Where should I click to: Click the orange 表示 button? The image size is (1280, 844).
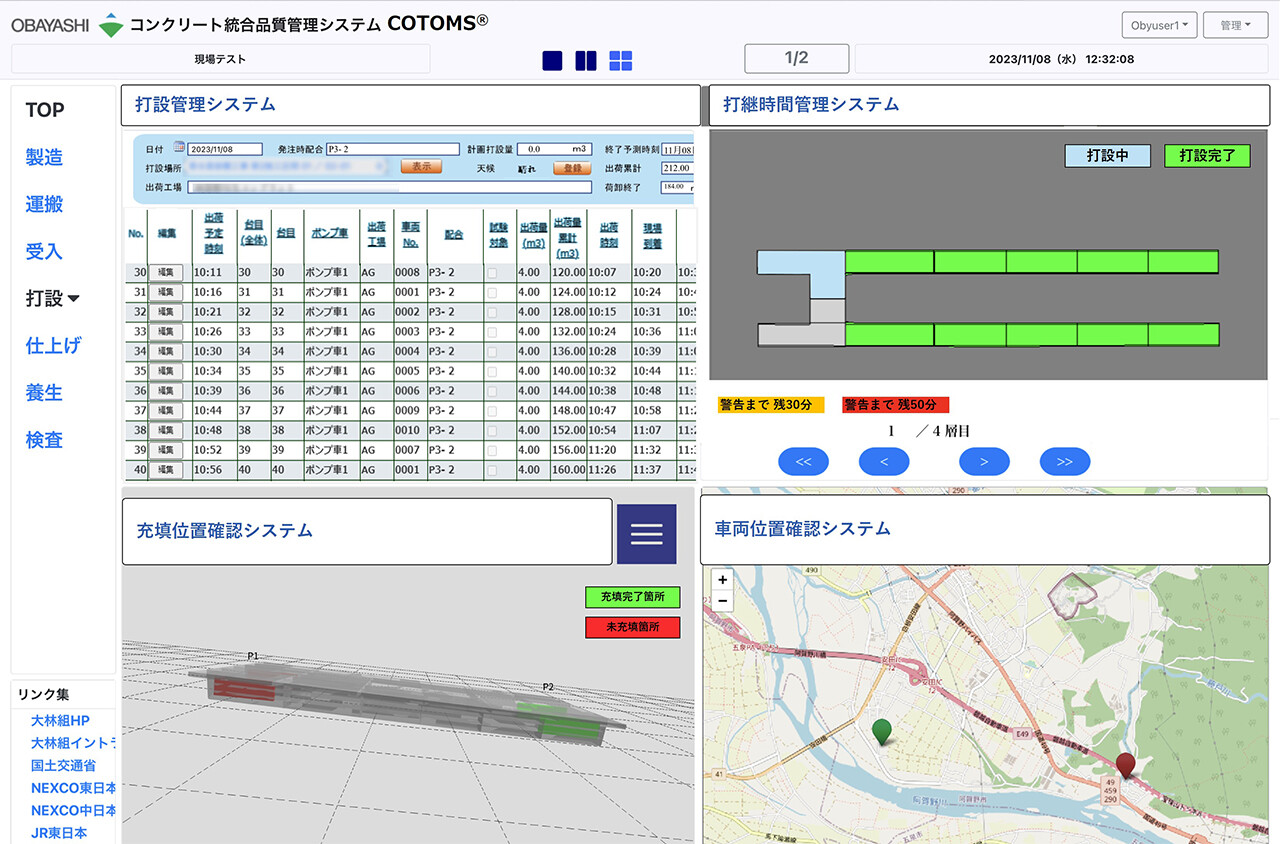click(x=421, y=167)
